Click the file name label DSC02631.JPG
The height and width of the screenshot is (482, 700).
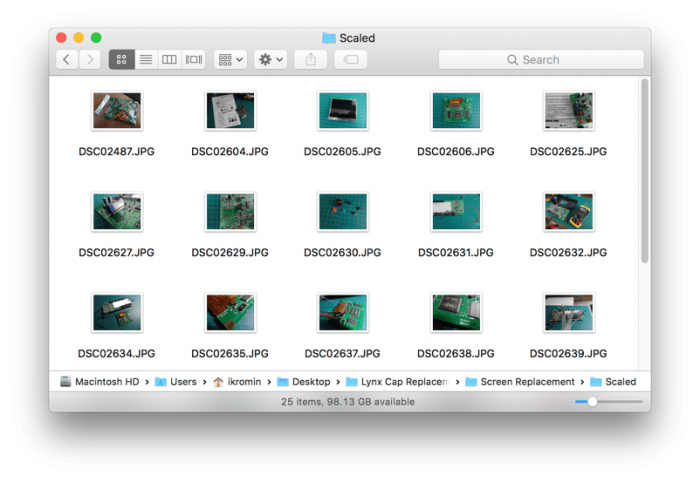[456, 253]
